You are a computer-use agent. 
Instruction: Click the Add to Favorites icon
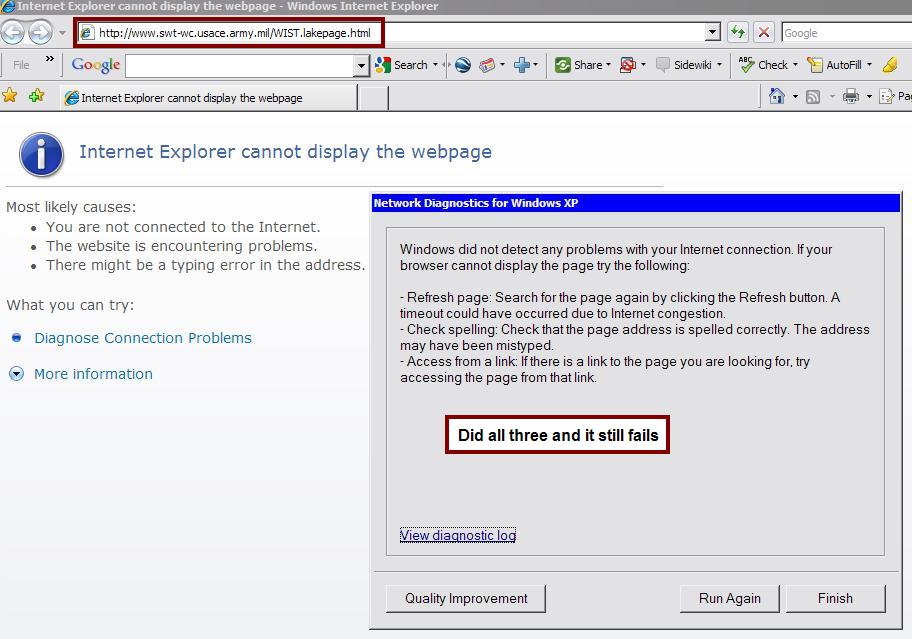point(37,97)
